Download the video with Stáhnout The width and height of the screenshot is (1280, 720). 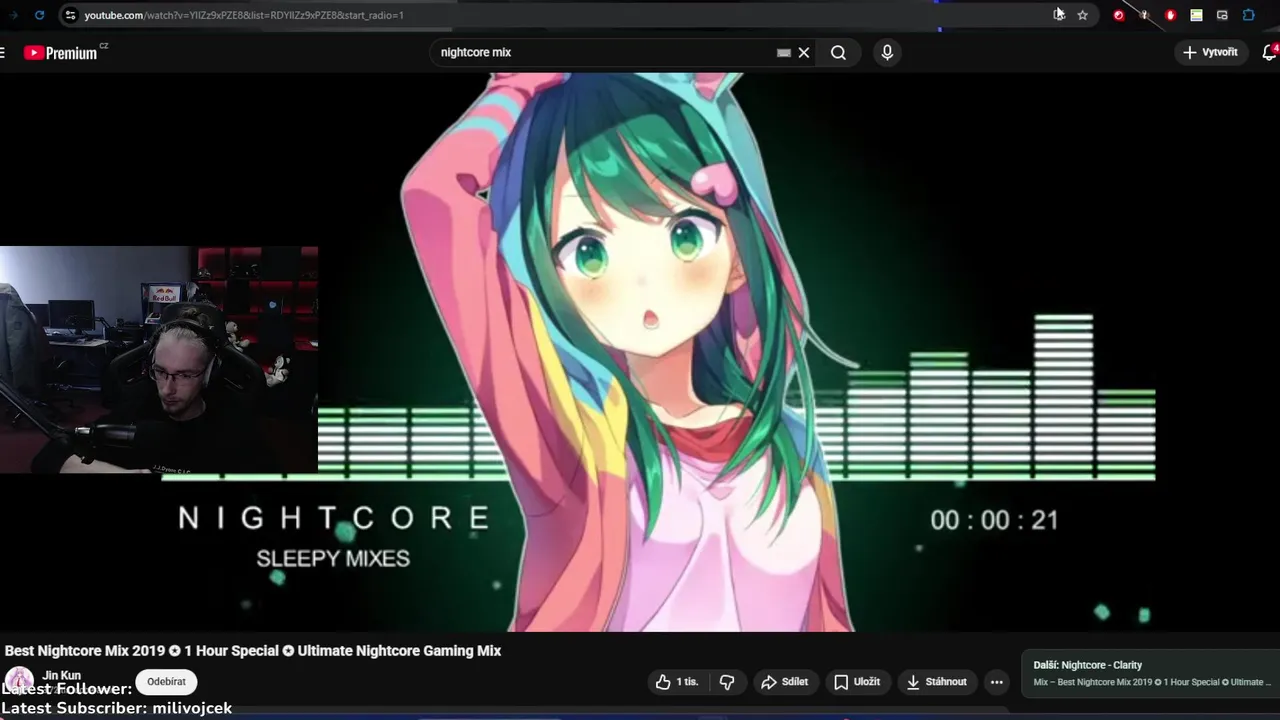[x=937, y=682]
